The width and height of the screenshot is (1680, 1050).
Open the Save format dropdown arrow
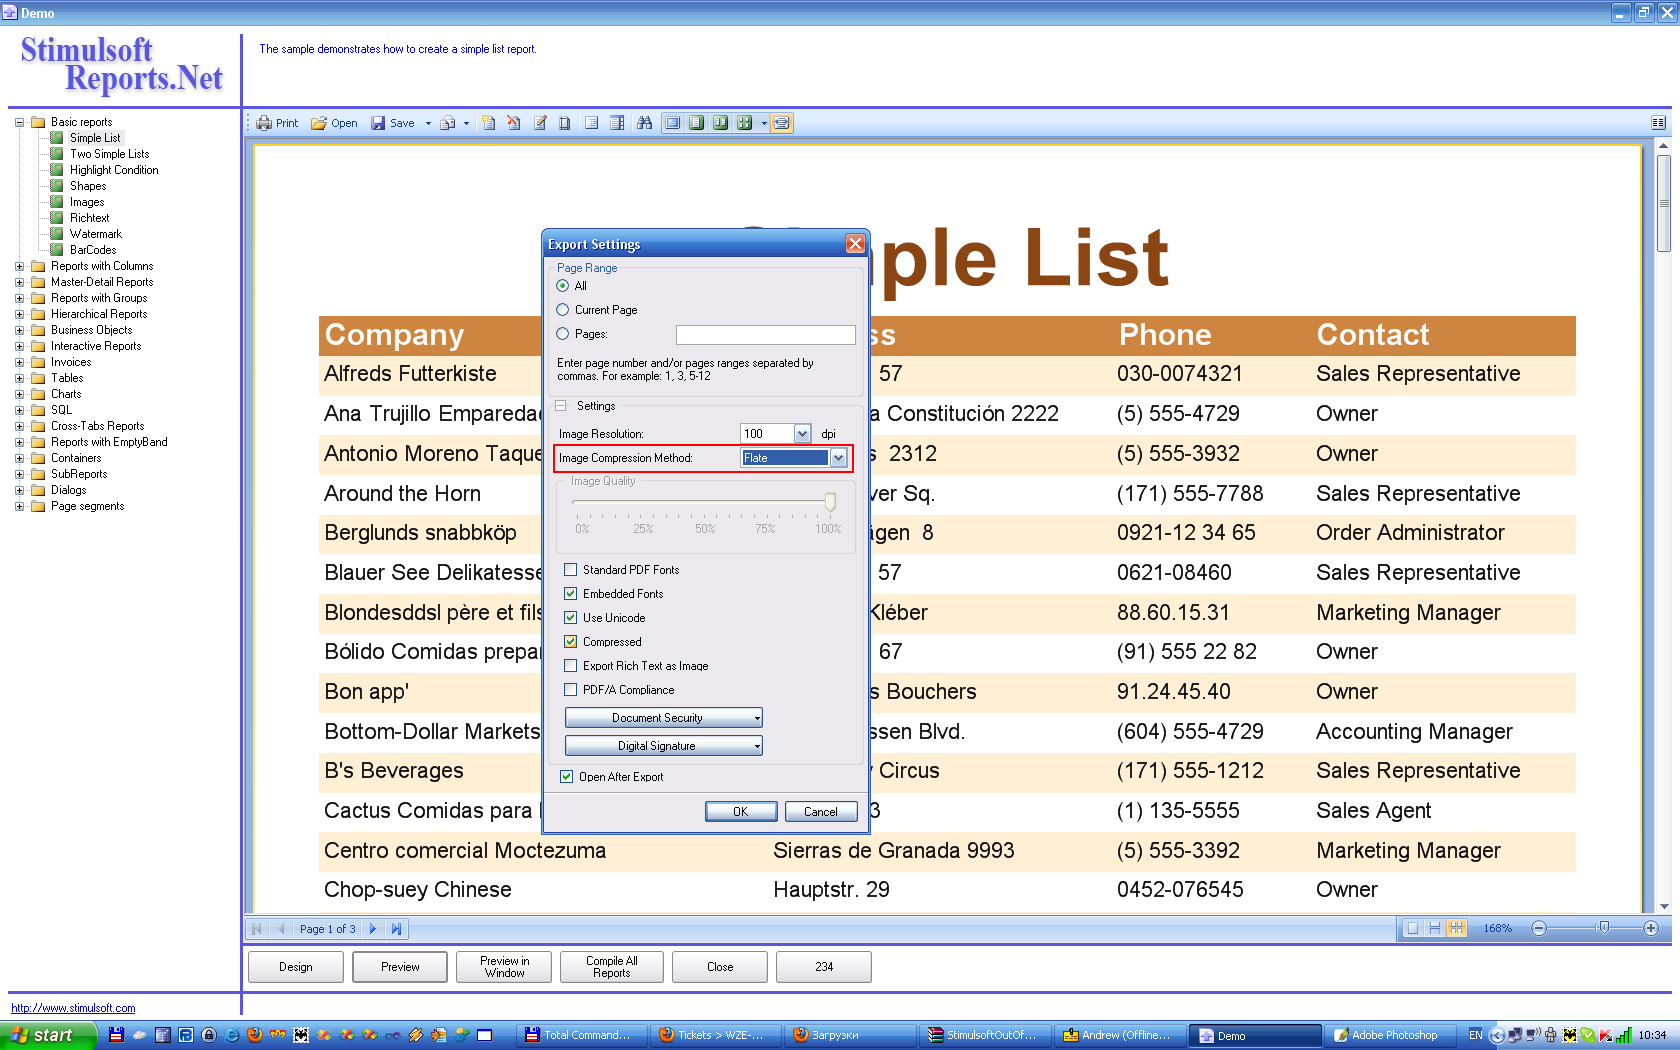(428, 123)
